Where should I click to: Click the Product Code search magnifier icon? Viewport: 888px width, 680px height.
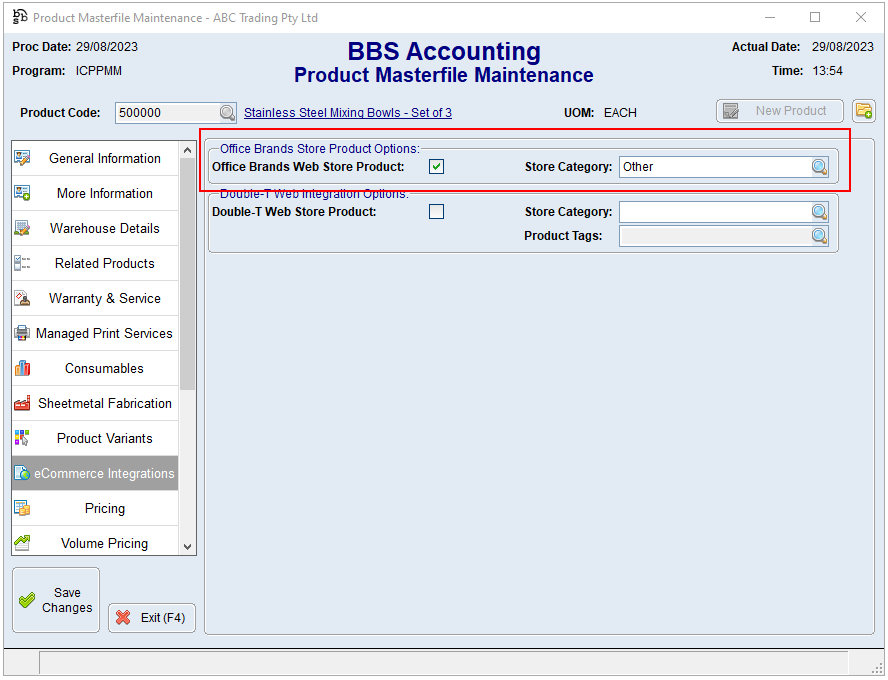tap(227, 113)
